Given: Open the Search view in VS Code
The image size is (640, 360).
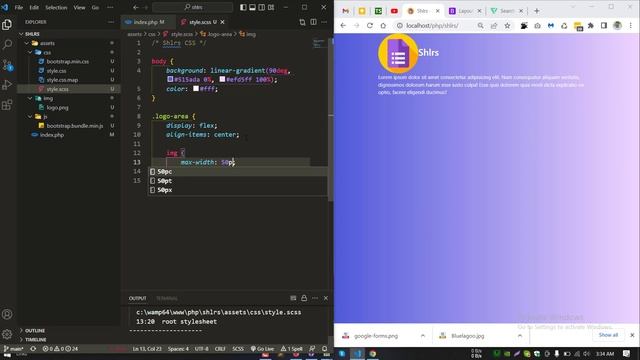Looking at the screenshot, I should point(7,44).
